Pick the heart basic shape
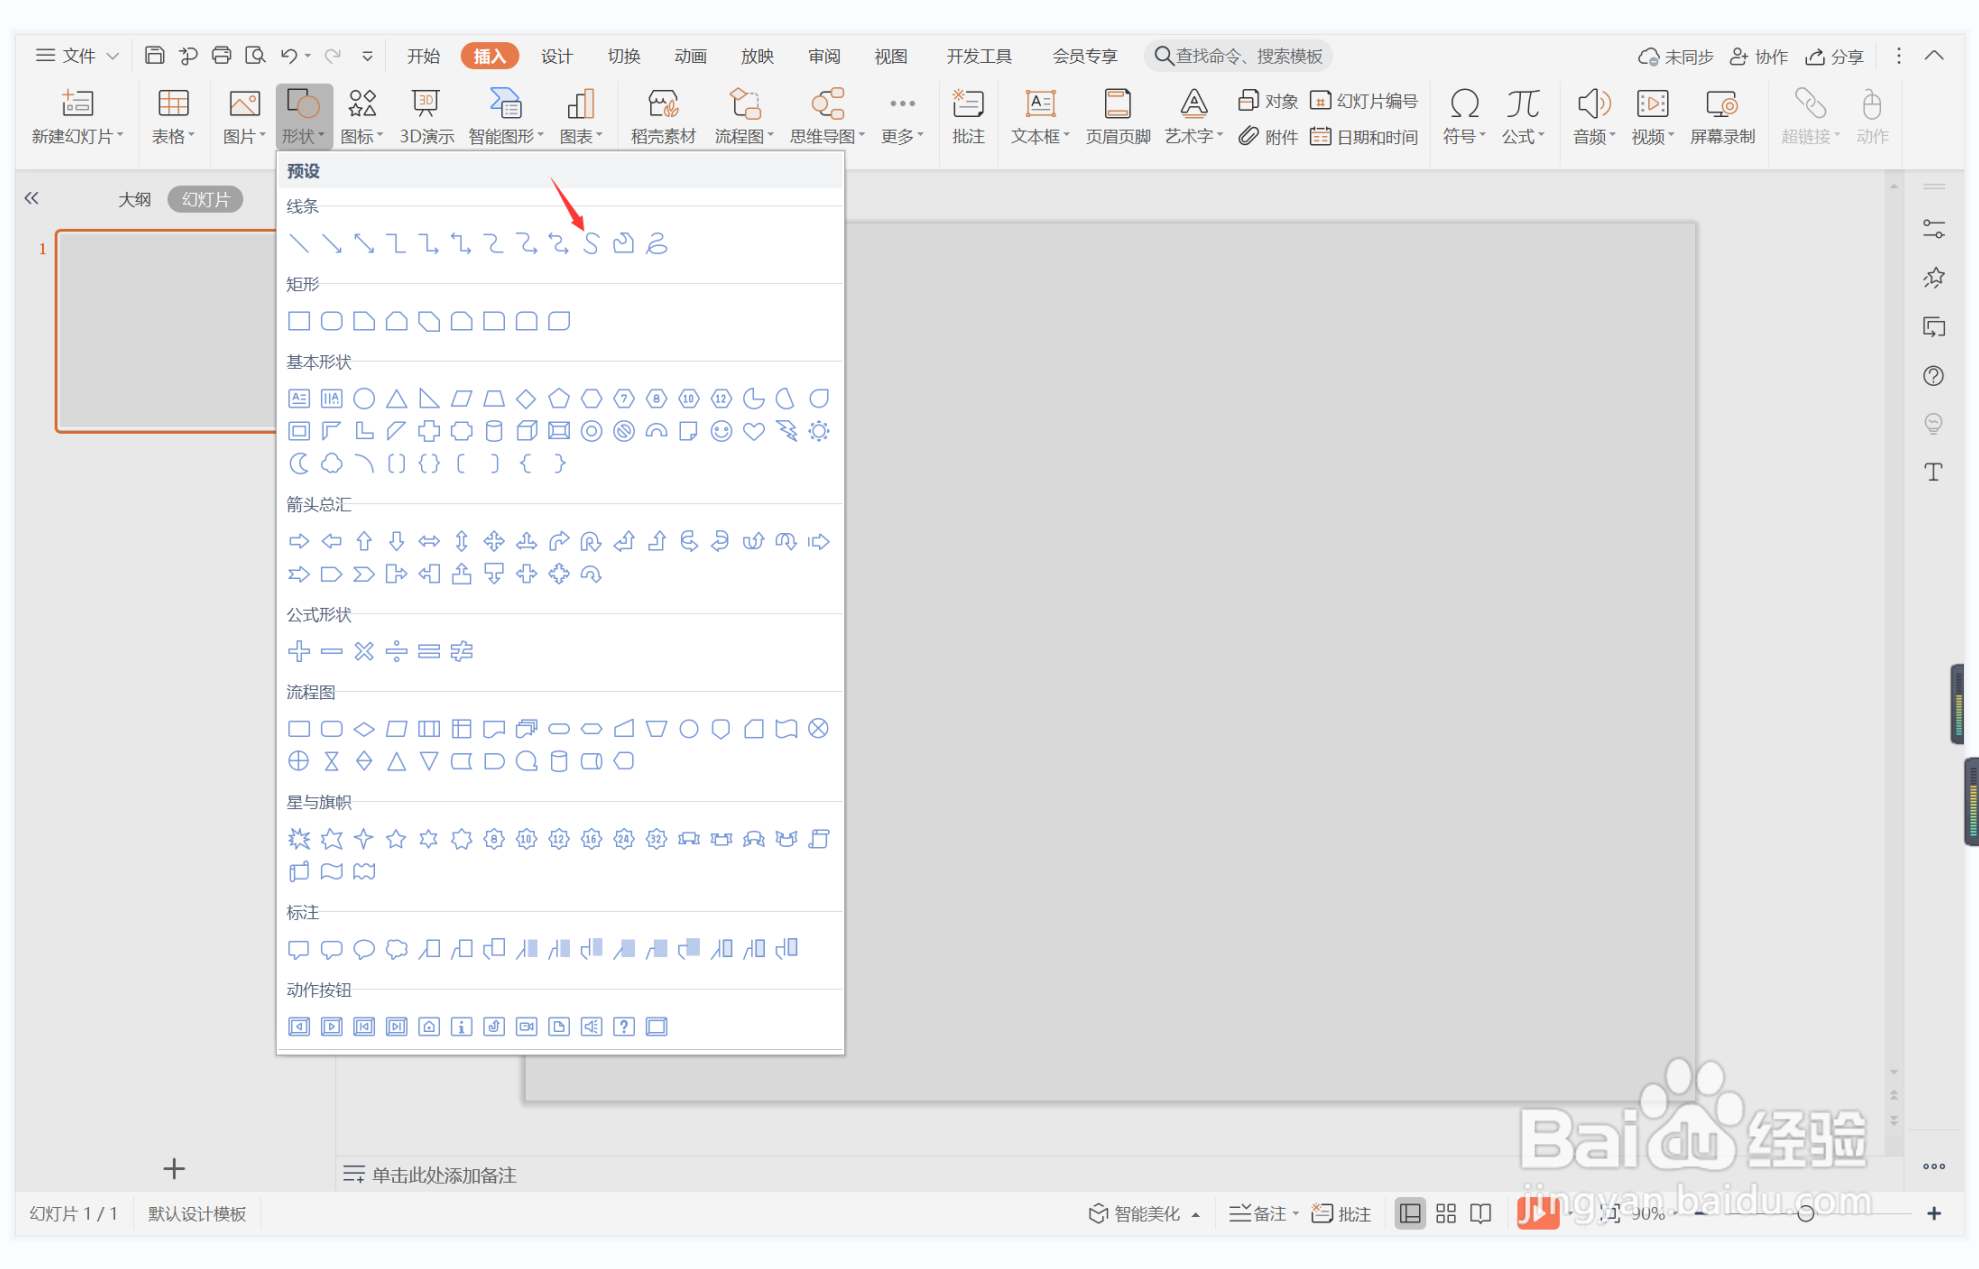This screenshot has width=1979, height=1269. [x=754, y=431]
